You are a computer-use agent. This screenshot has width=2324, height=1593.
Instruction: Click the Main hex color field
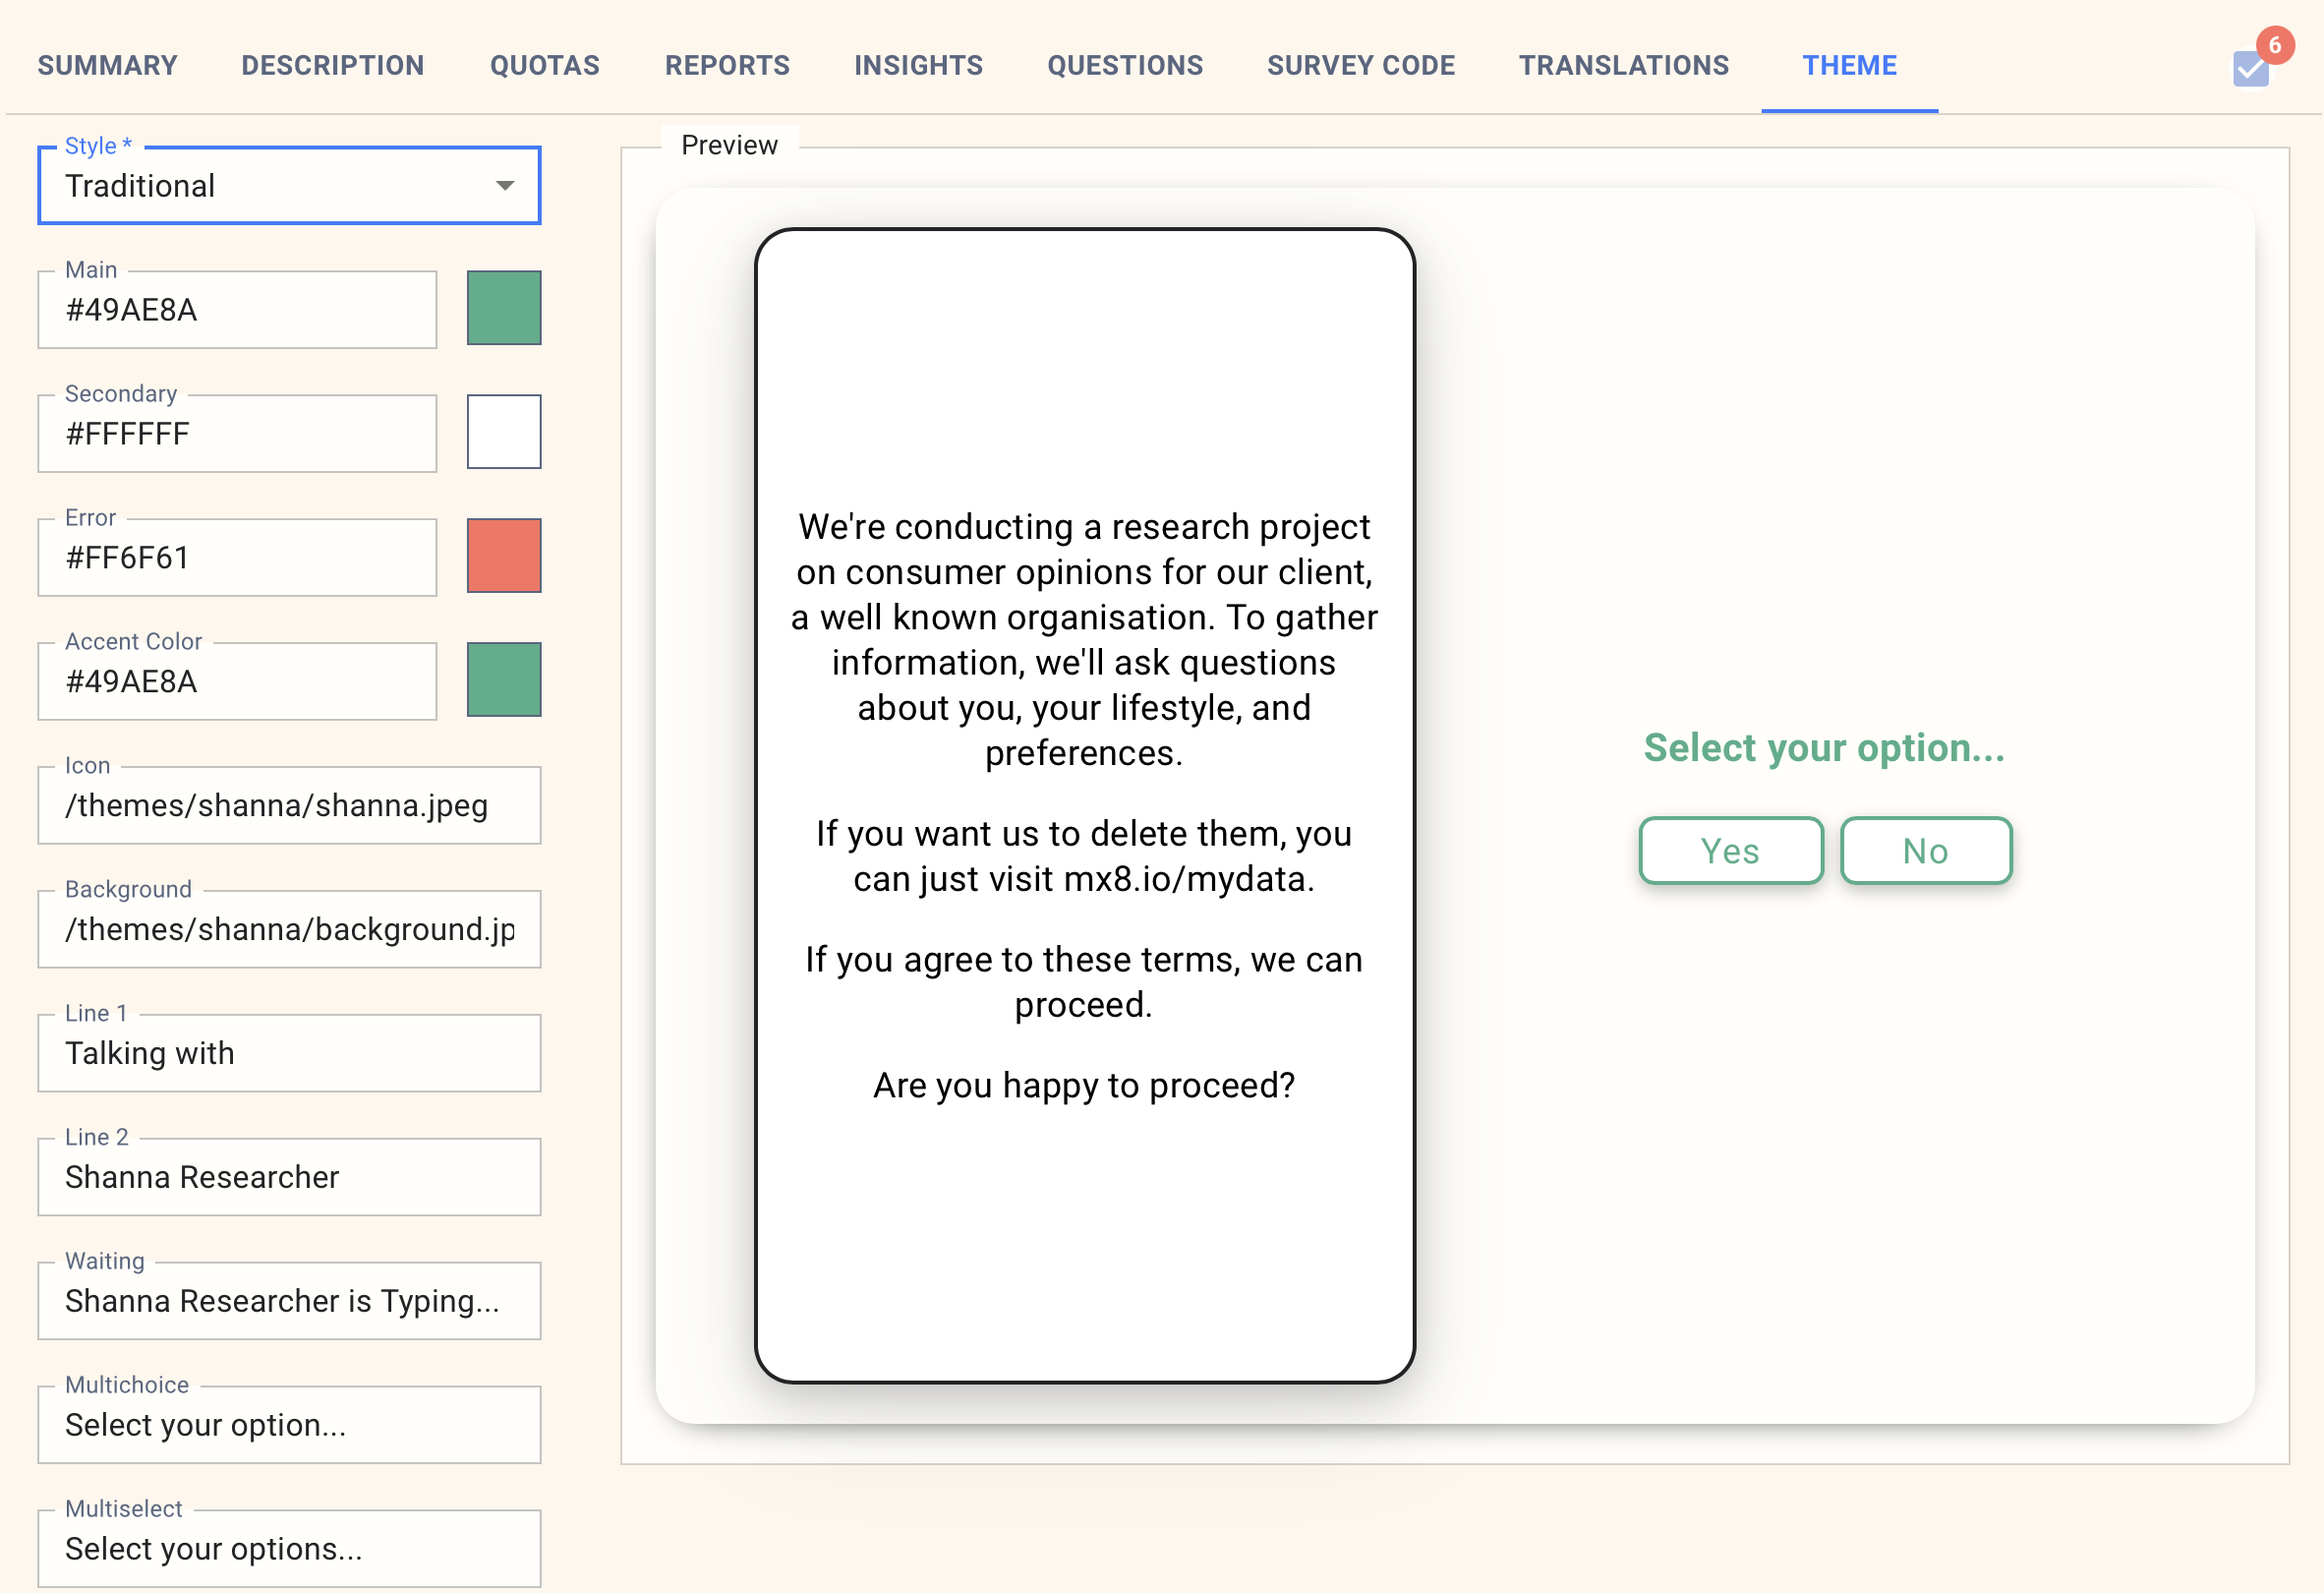(237, 310)
